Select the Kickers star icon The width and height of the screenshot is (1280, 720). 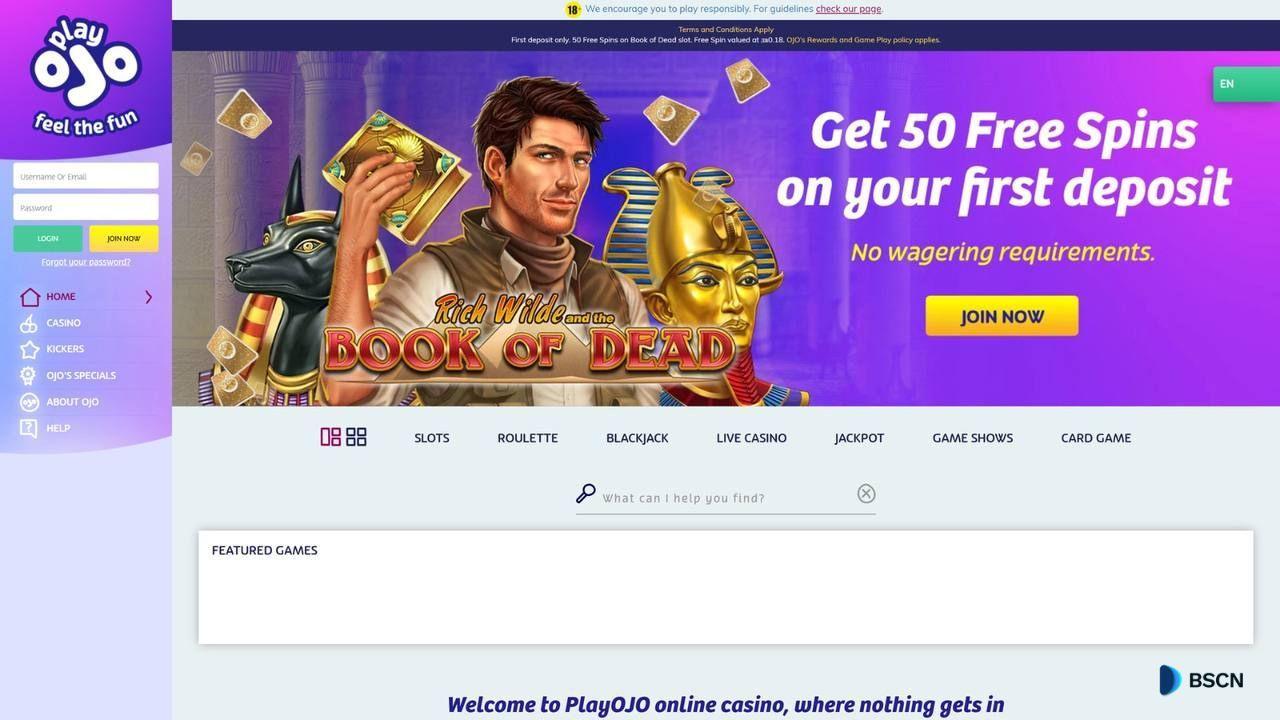[x=29, y=349]
